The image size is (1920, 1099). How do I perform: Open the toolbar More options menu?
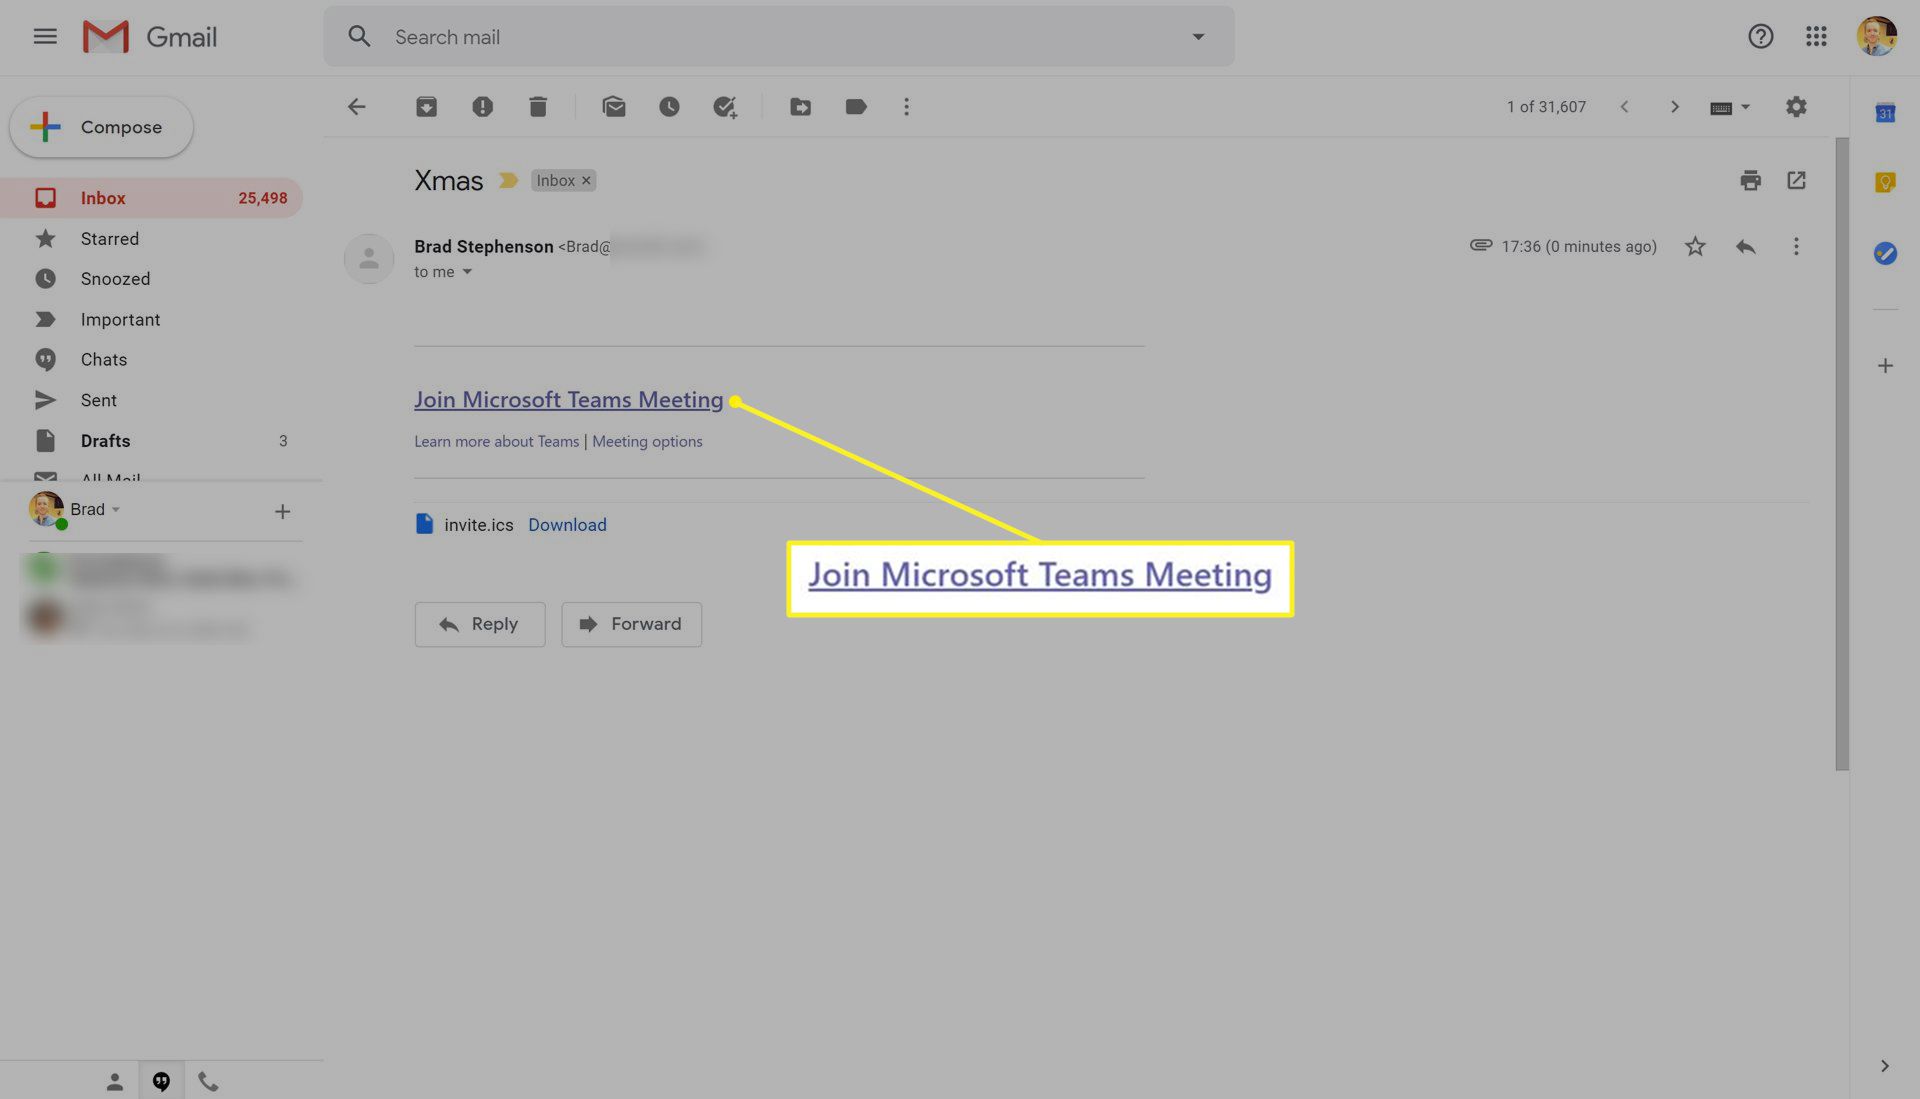point(907,107)
